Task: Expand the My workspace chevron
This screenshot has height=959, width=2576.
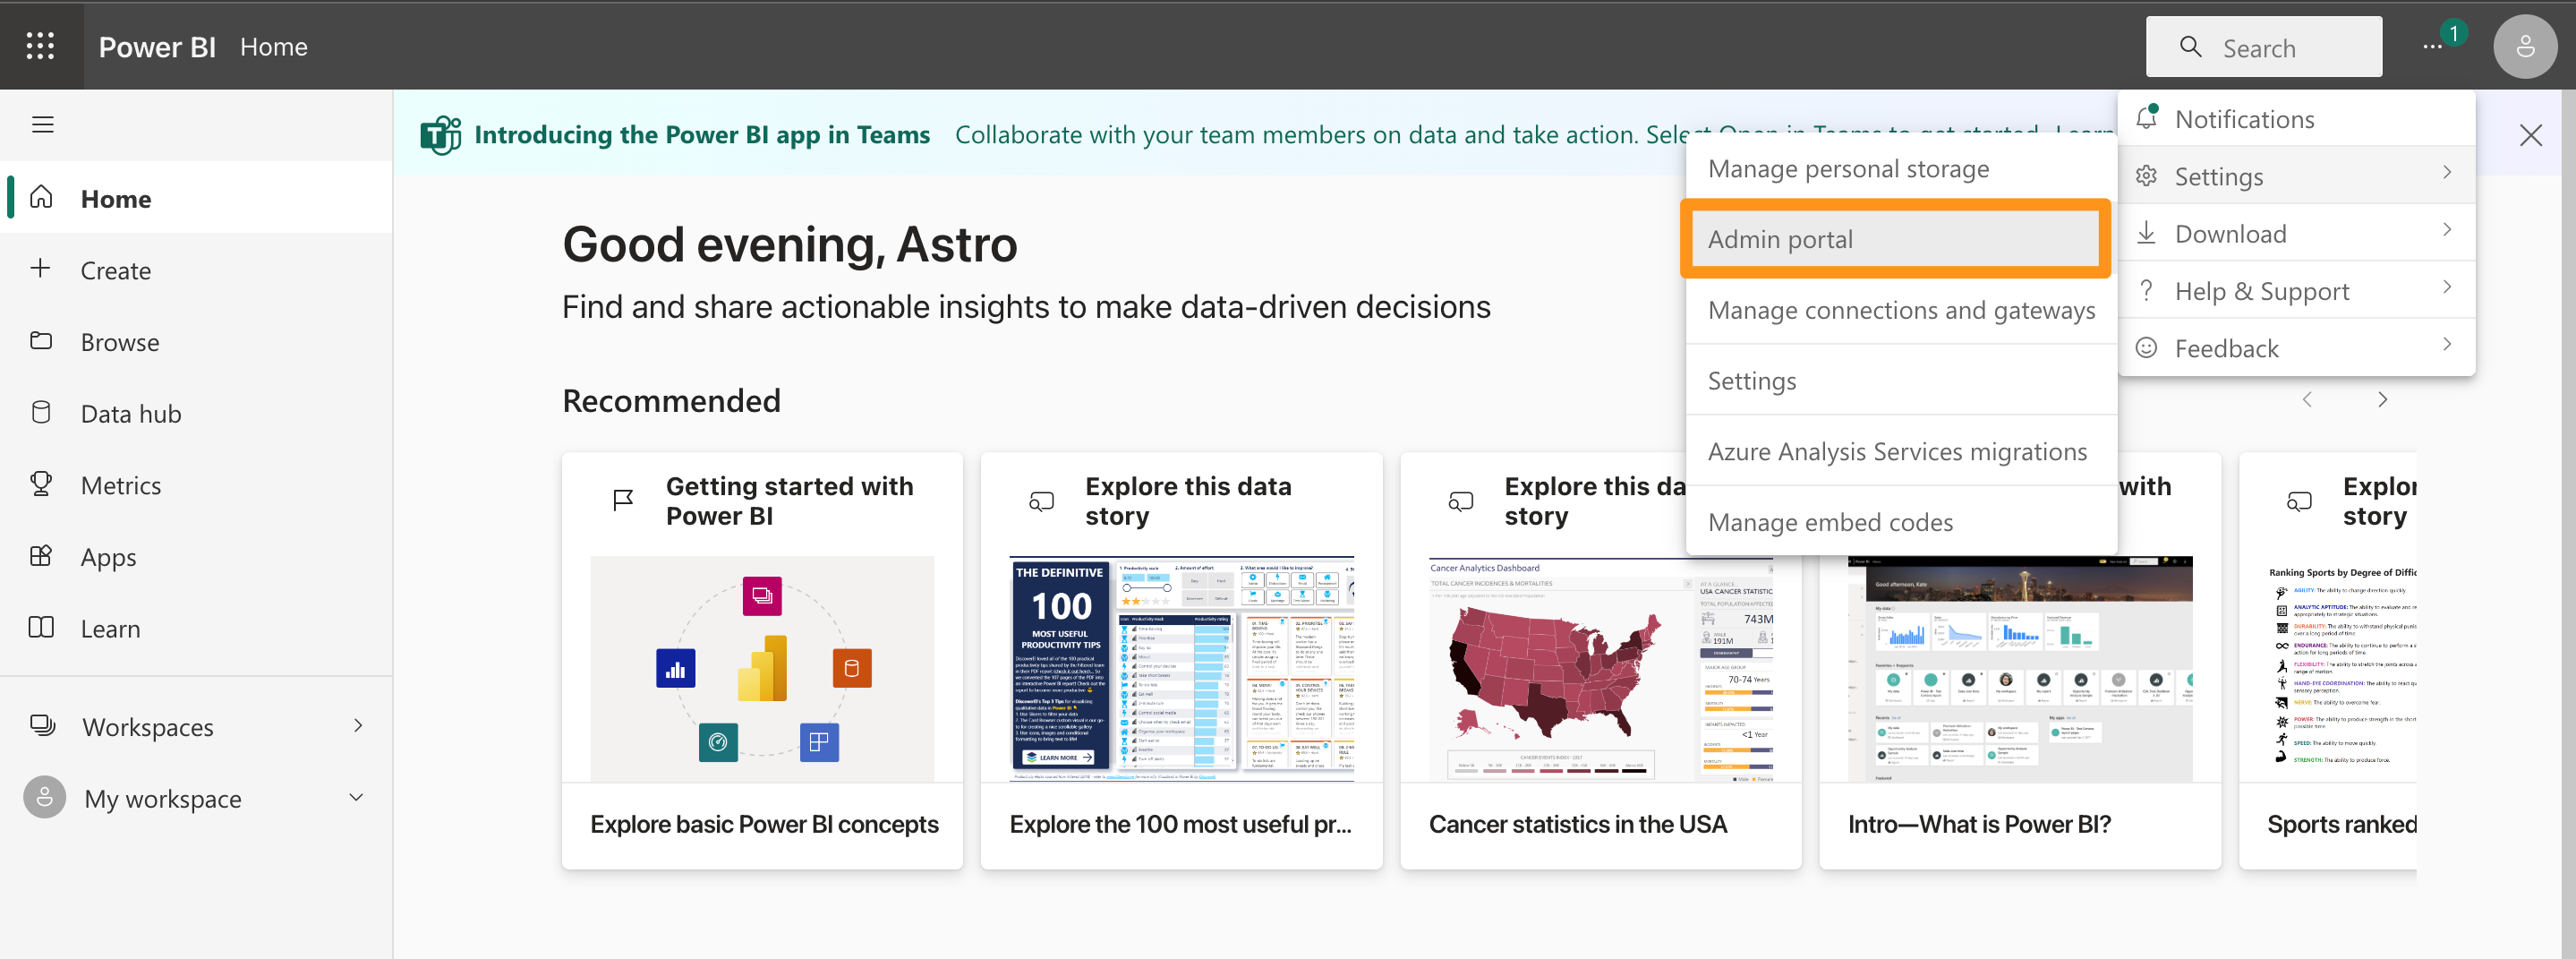Action: [355, 798]
